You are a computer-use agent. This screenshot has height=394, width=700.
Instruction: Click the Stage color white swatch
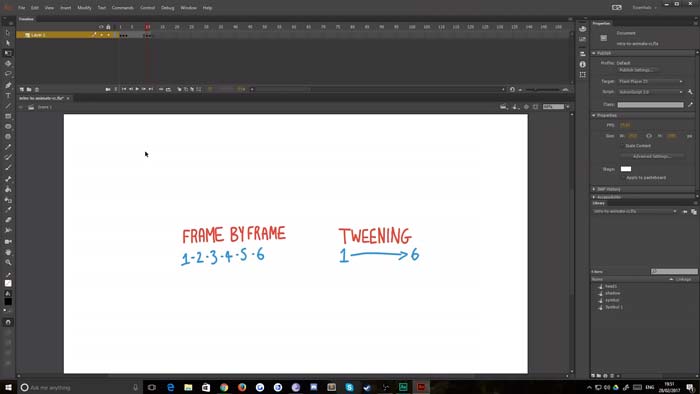click(626, 169)
